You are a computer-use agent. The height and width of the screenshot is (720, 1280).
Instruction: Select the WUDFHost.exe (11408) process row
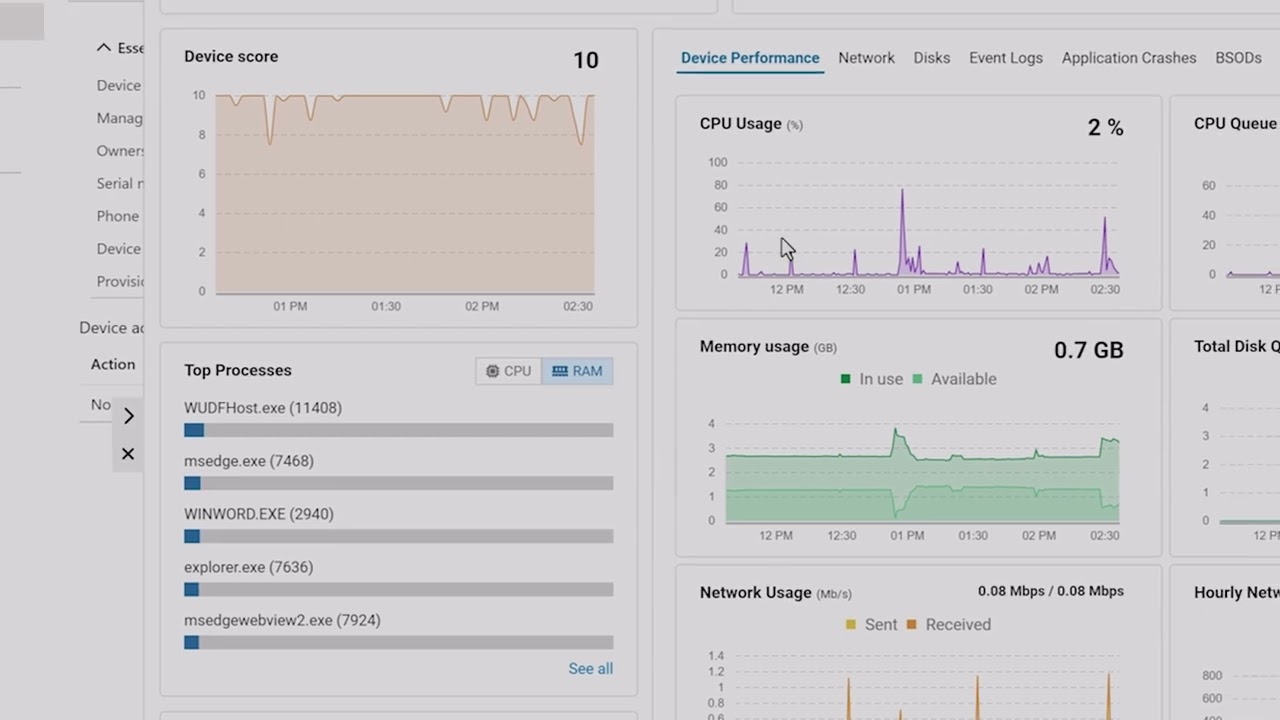click(x=398, y=418)
